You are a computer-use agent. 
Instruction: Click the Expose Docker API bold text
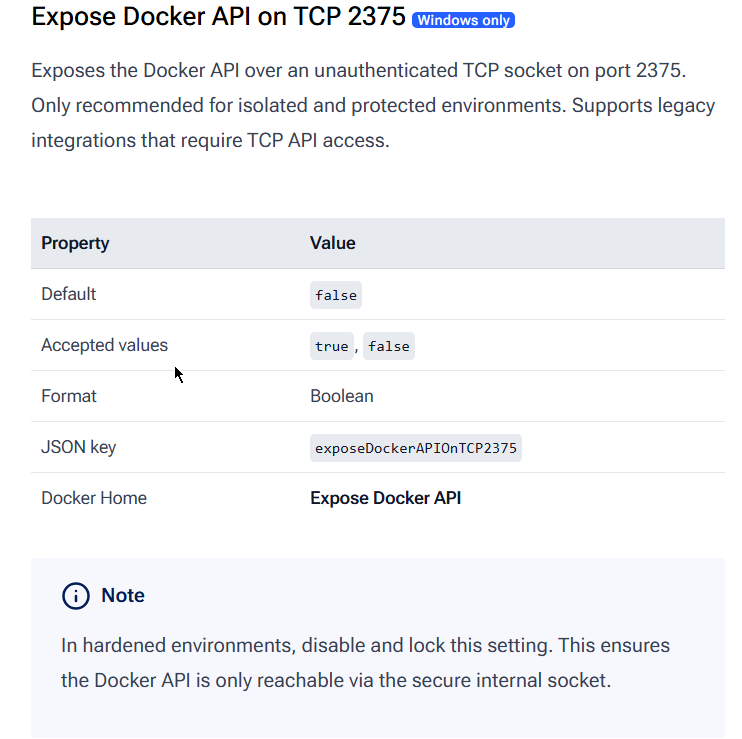385,498
